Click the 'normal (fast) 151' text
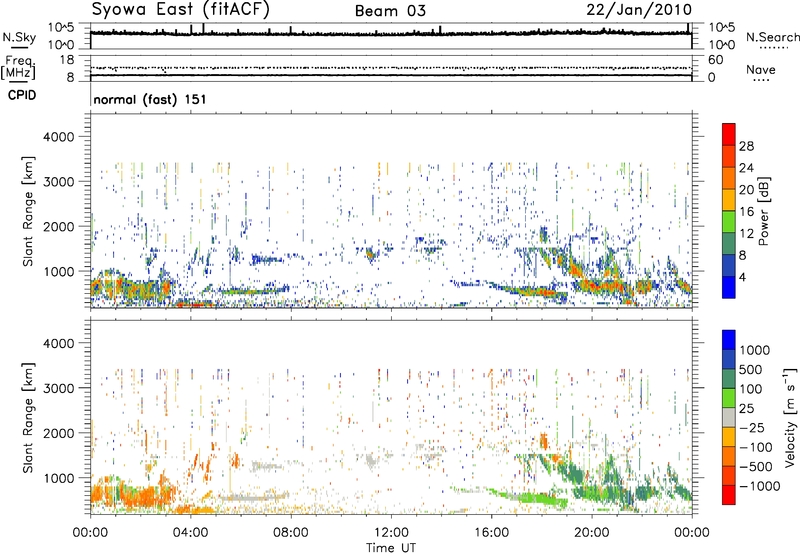Image resolution: width=800 pixels, height=554 pixels. [150, 99]
